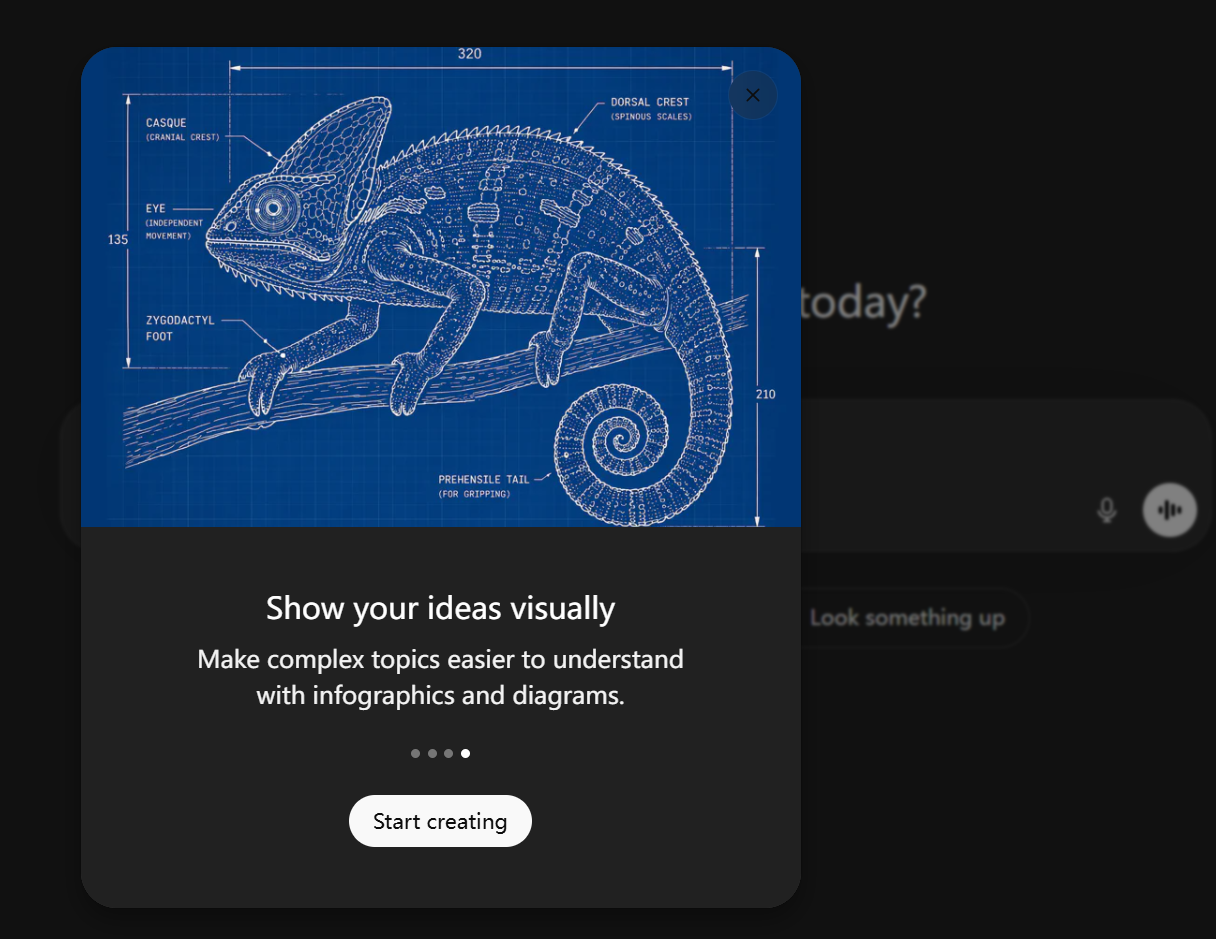Close the Show your ideas visually dialog
The width and height of the screenshot is (1216, 939).
[x=753, y=95]
